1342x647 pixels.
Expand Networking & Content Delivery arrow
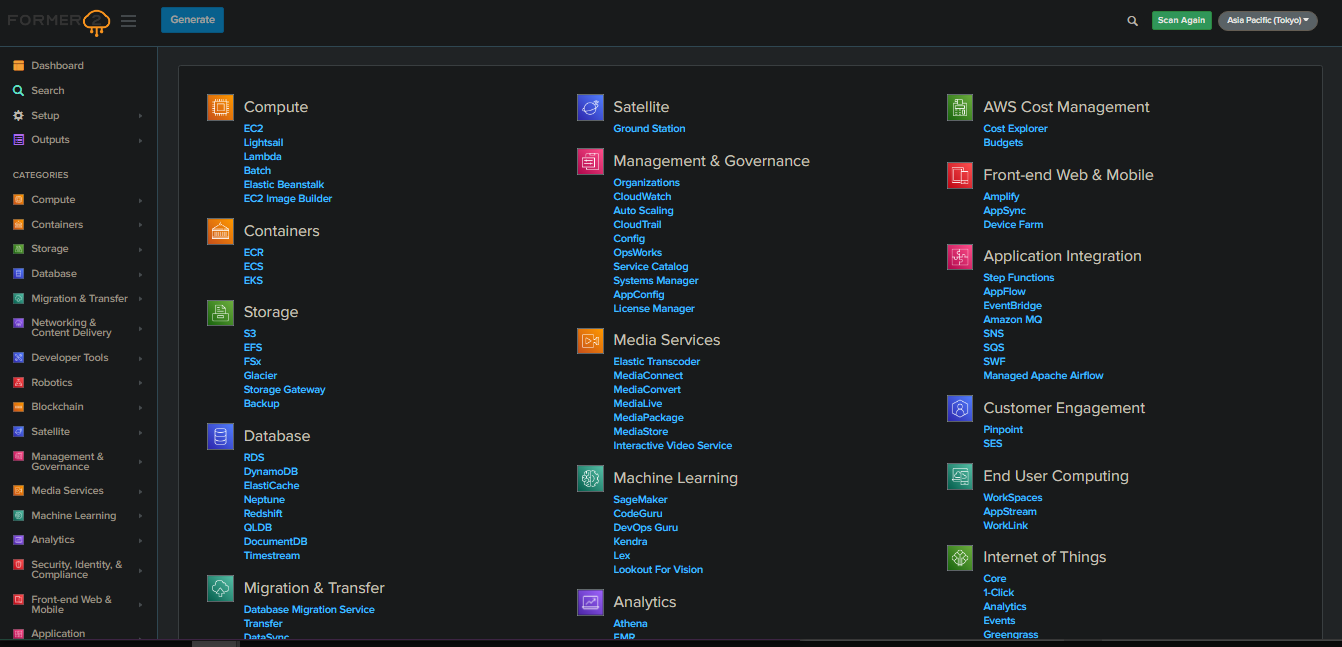(140, 328)
